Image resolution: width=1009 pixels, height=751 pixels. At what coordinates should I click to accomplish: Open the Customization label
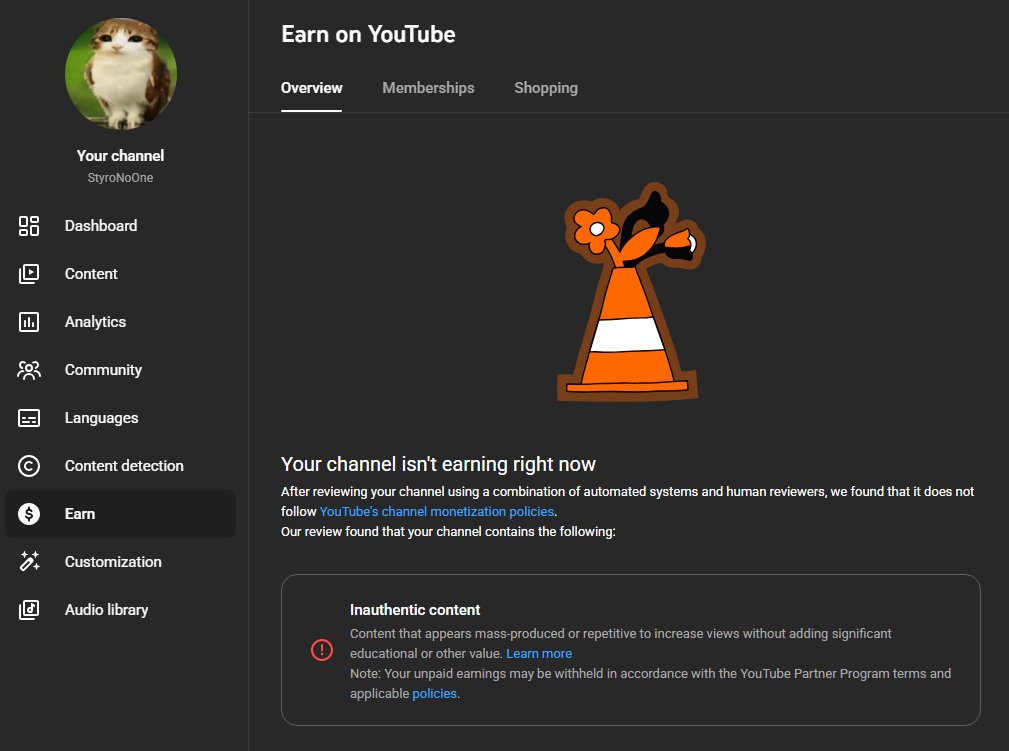click(x=113, y=562)
